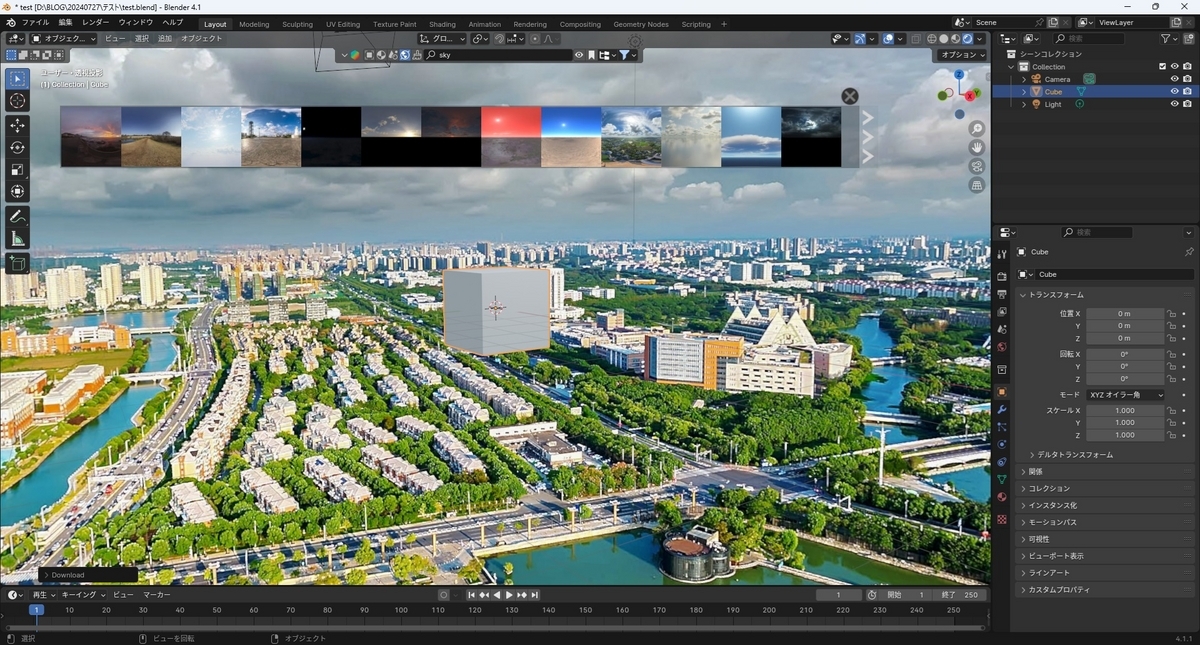Image resolution: width=1200 pixels, height=645 pixels.
Task: Select the Measure tool
Action: [x=17, y=238]
